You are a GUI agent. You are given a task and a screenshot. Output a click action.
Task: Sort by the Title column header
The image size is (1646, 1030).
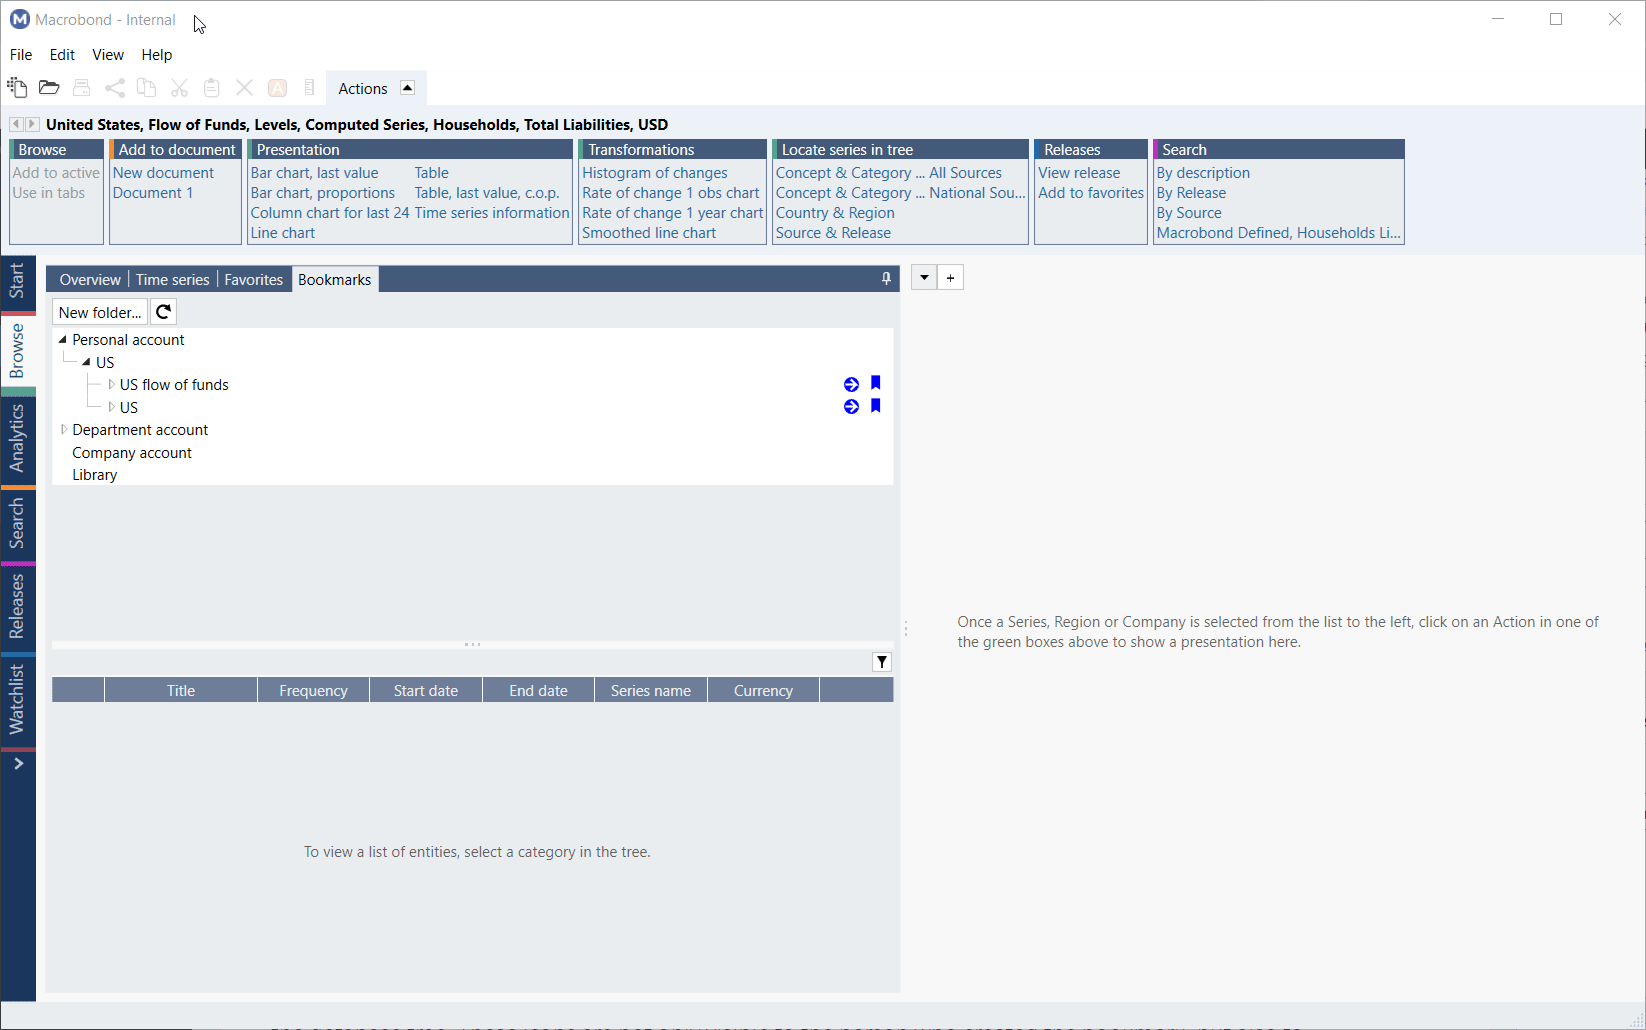tap(181, 691)
